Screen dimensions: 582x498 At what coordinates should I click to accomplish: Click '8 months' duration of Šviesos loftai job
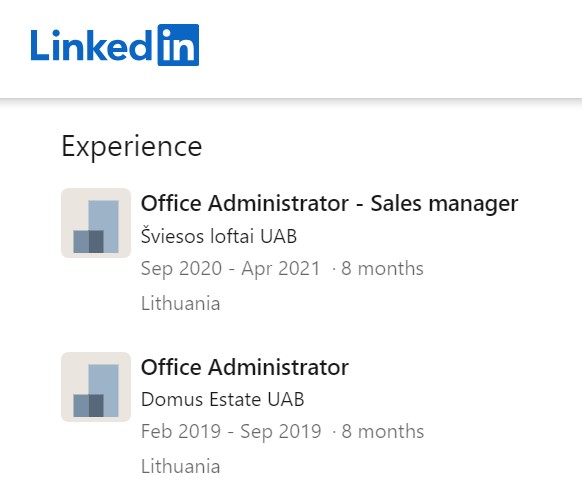(x=382, y=268)
